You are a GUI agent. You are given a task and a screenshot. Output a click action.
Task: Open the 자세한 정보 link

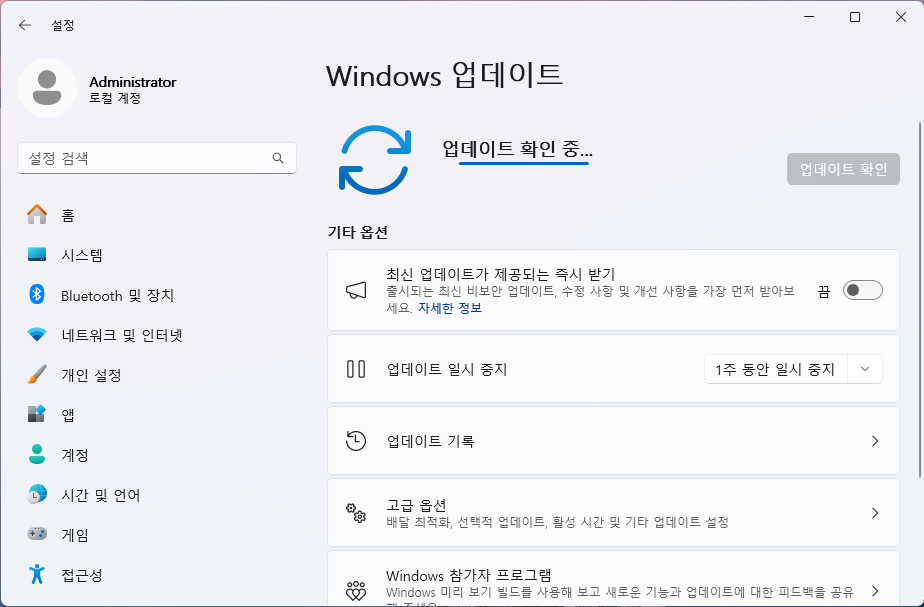[x=450, y=308]
